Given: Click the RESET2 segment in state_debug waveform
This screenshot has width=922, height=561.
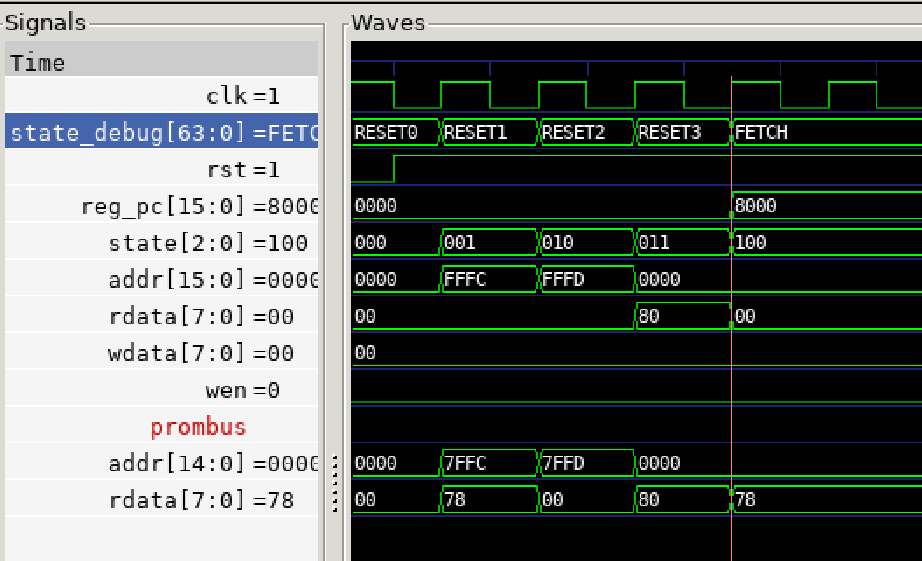Looking at the screenshot, I should pyautogui.click(x=586, y=132).
